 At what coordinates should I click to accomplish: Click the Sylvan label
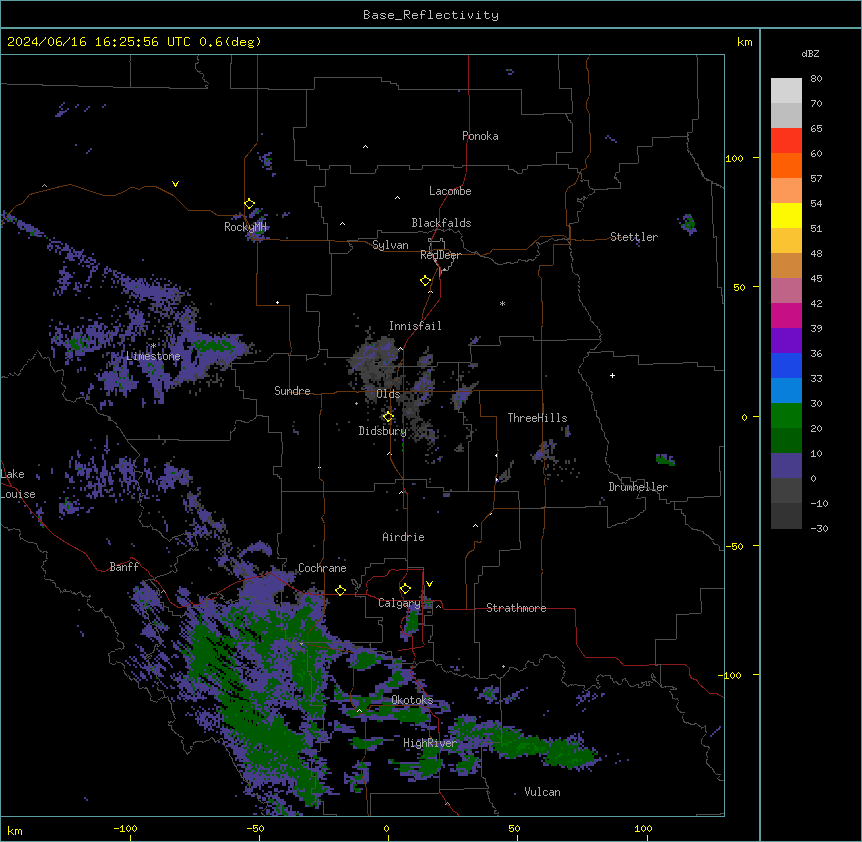coord(390,245)
